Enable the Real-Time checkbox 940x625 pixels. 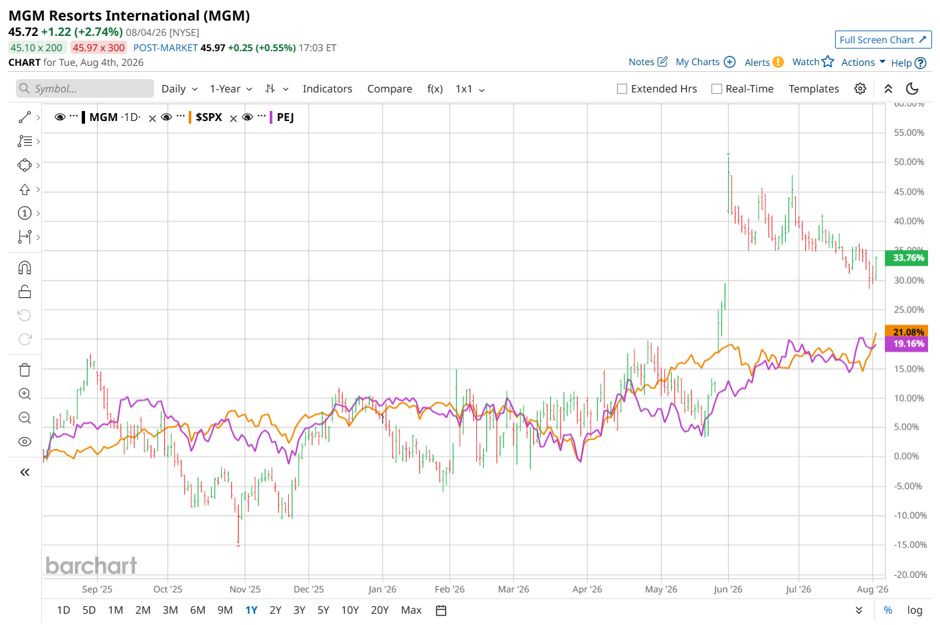click(x=716, y=89)
